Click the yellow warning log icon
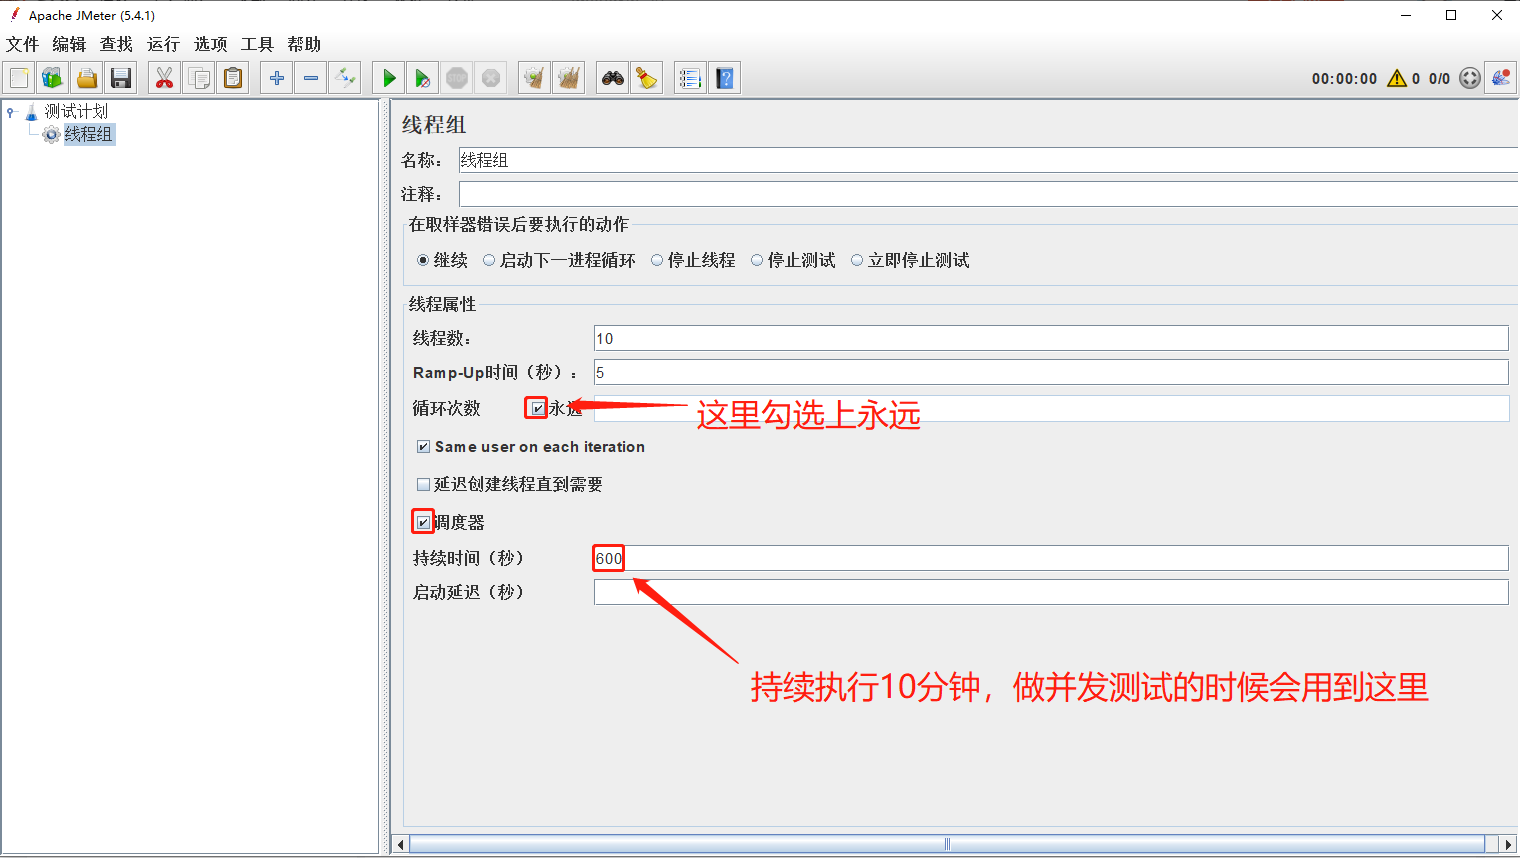This screenshot has height=858, width=1520. point(1397,78)
